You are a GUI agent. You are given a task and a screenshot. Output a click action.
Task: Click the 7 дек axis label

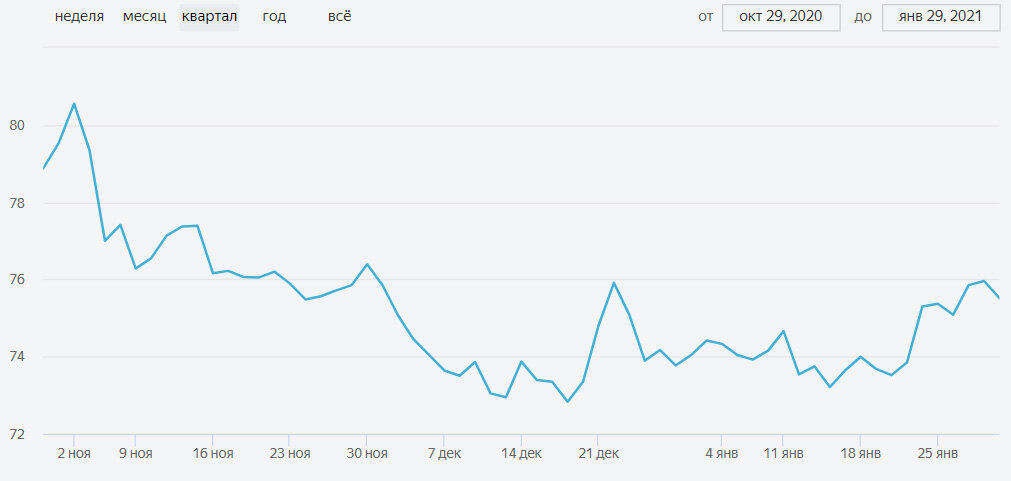[444, 454]
